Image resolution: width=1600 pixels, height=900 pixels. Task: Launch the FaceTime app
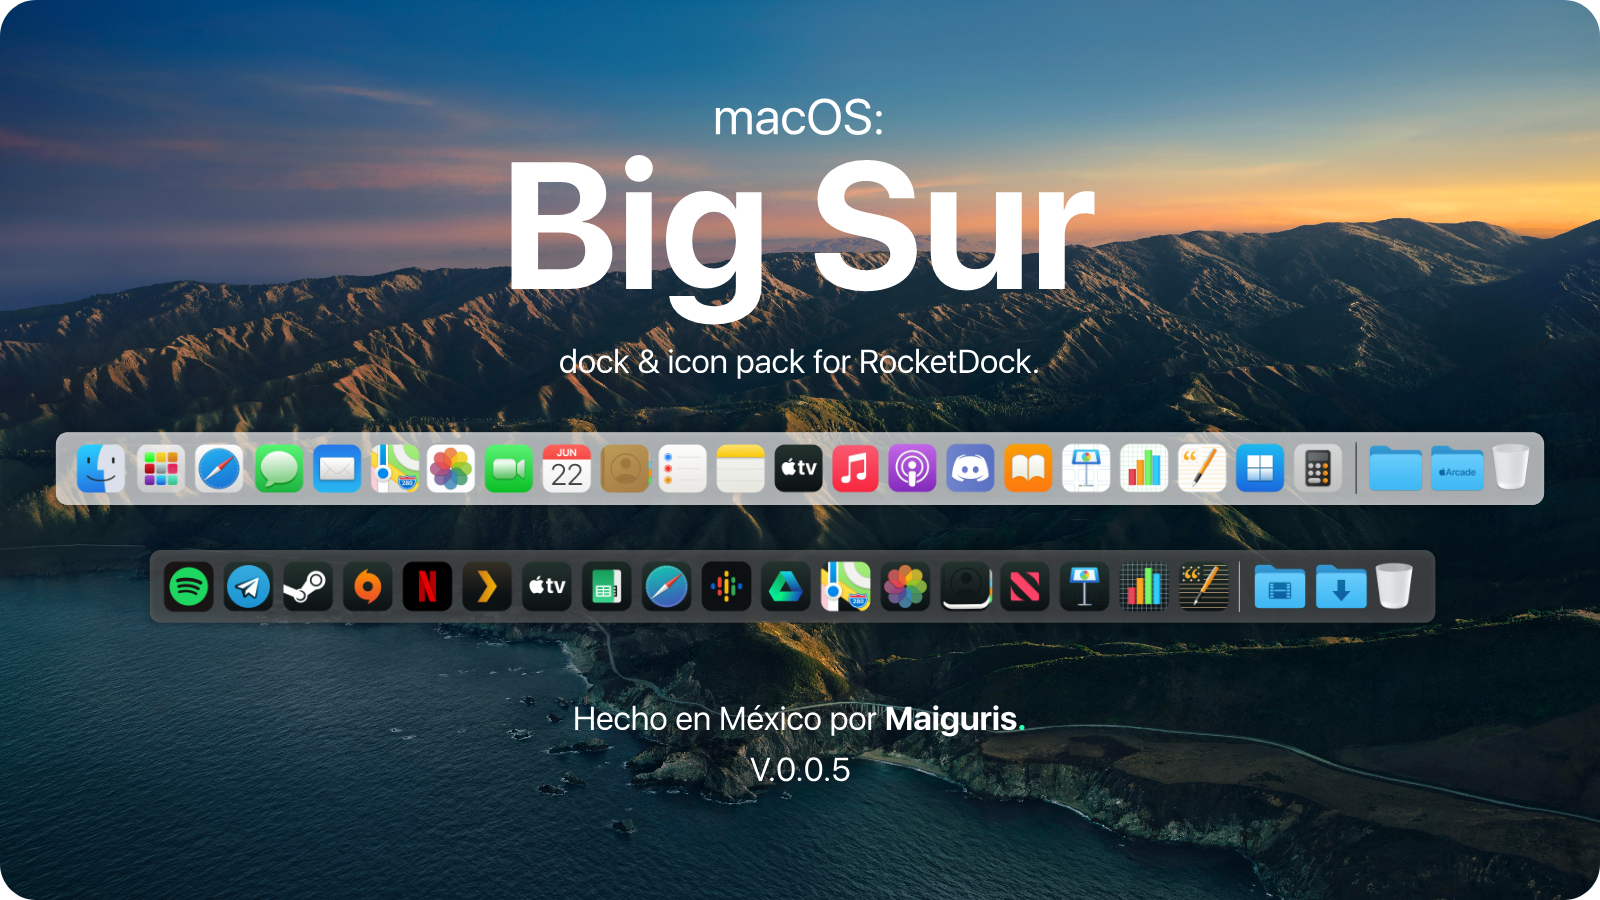pyautogui.click(x=509, y=468)
